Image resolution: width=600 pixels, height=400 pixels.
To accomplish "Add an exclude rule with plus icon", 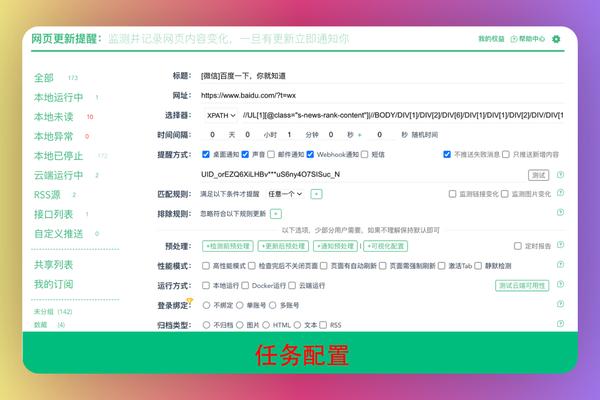I will click(276, 214).
